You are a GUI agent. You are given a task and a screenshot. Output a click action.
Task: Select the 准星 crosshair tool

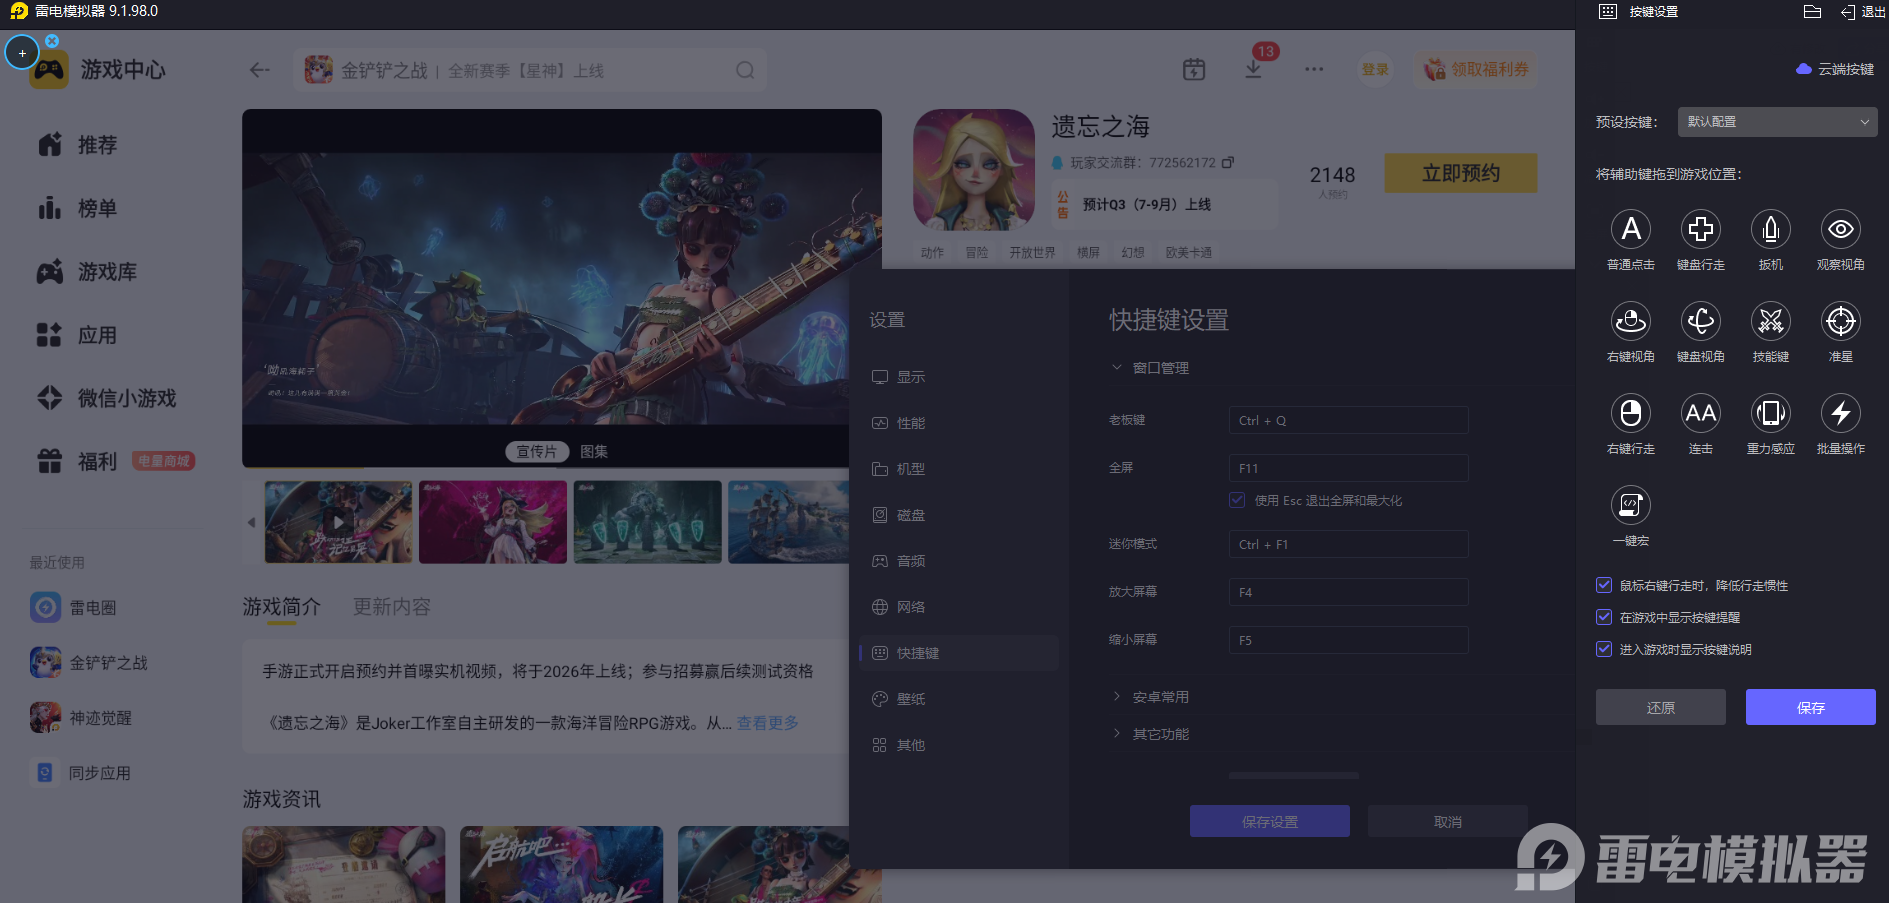coord(1841,322)
